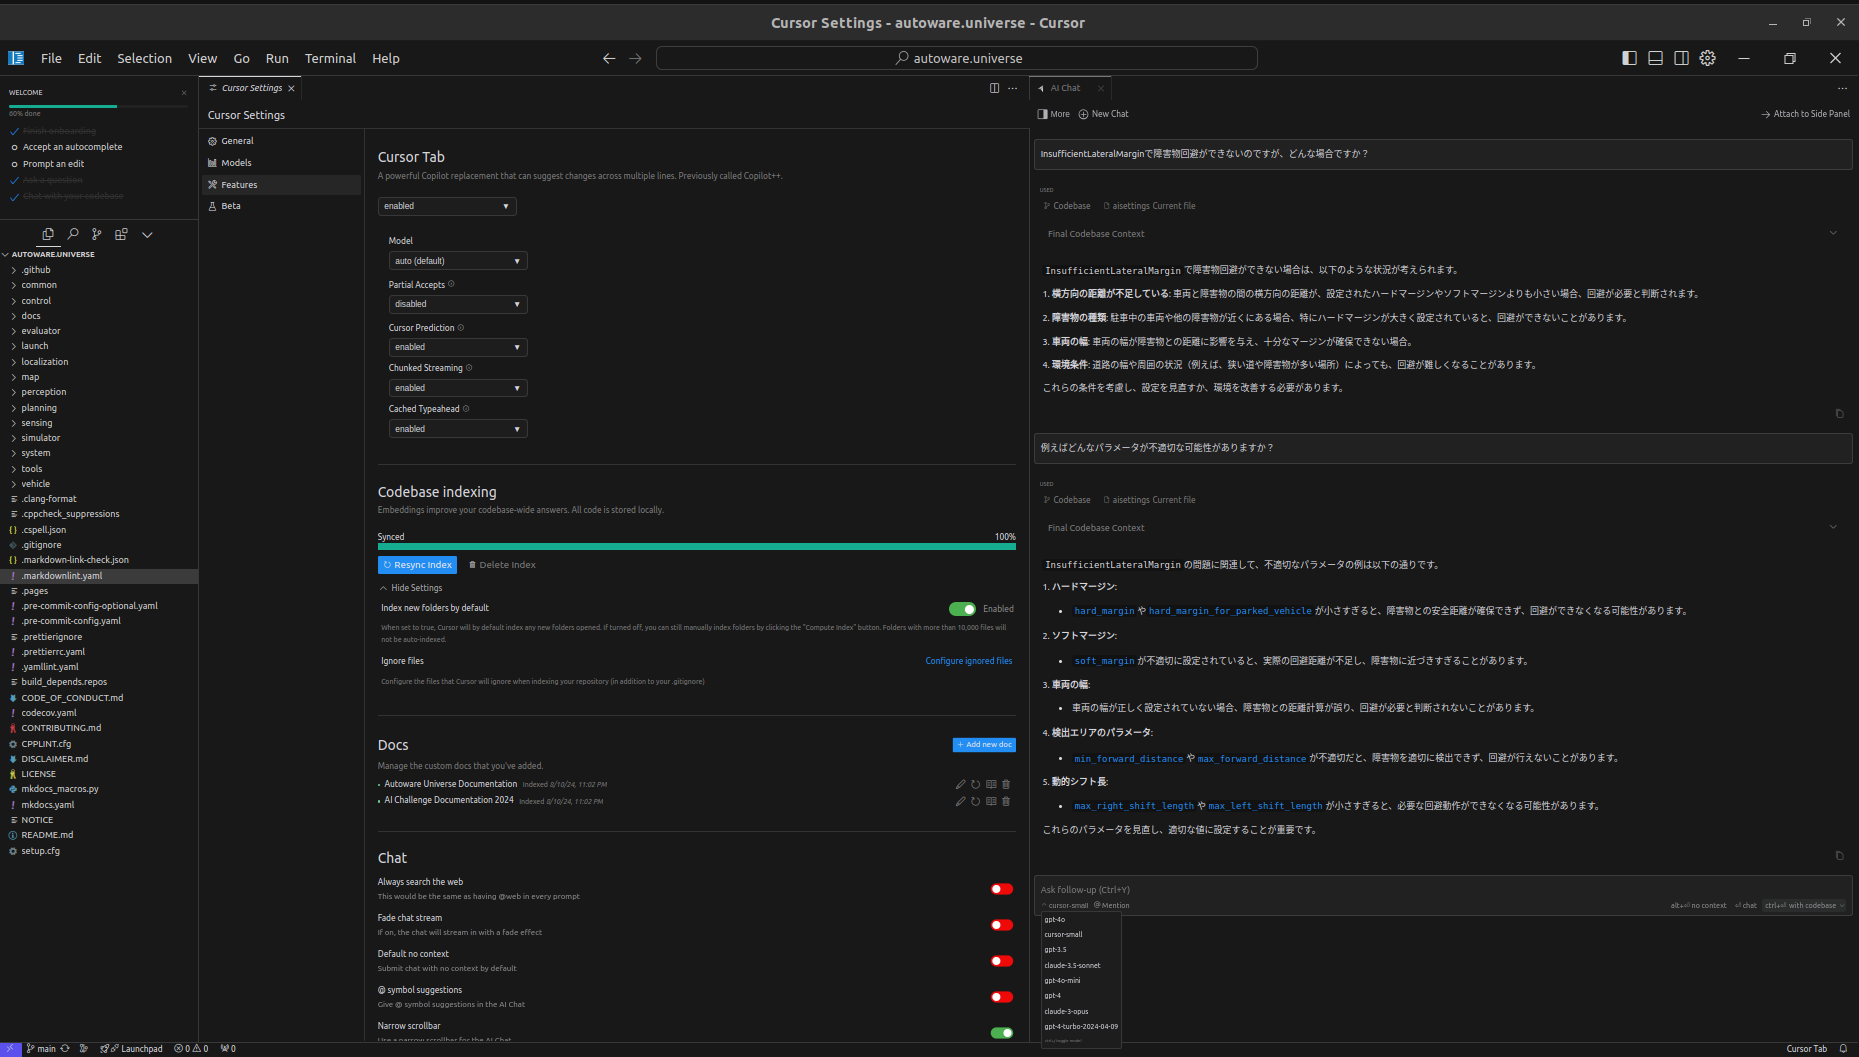Open the Terminal menu
This screenshot has width=1859, height=1057.
coord(330,59)
